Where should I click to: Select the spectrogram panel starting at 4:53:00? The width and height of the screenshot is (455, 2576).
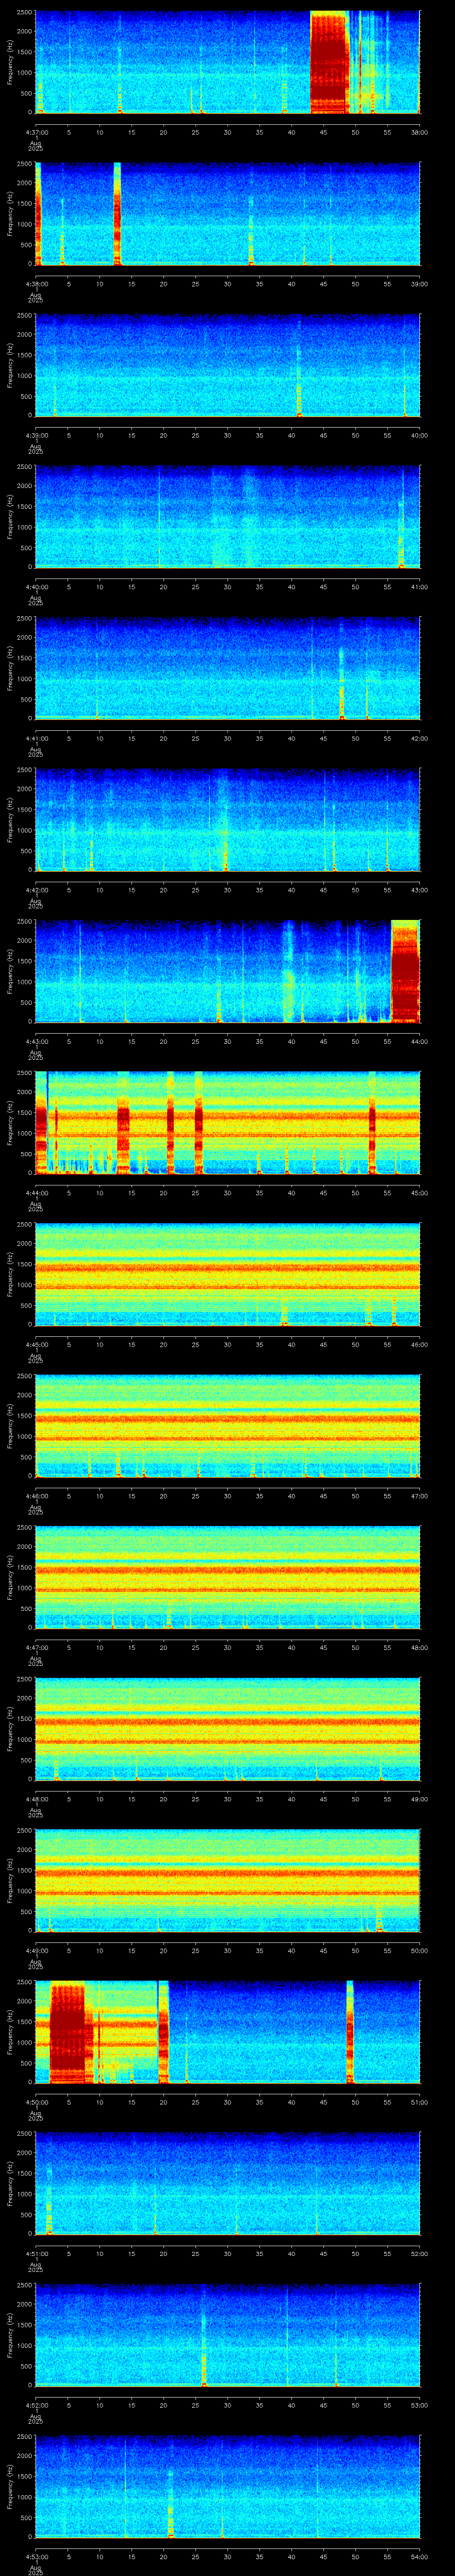tap(227, 2486)
